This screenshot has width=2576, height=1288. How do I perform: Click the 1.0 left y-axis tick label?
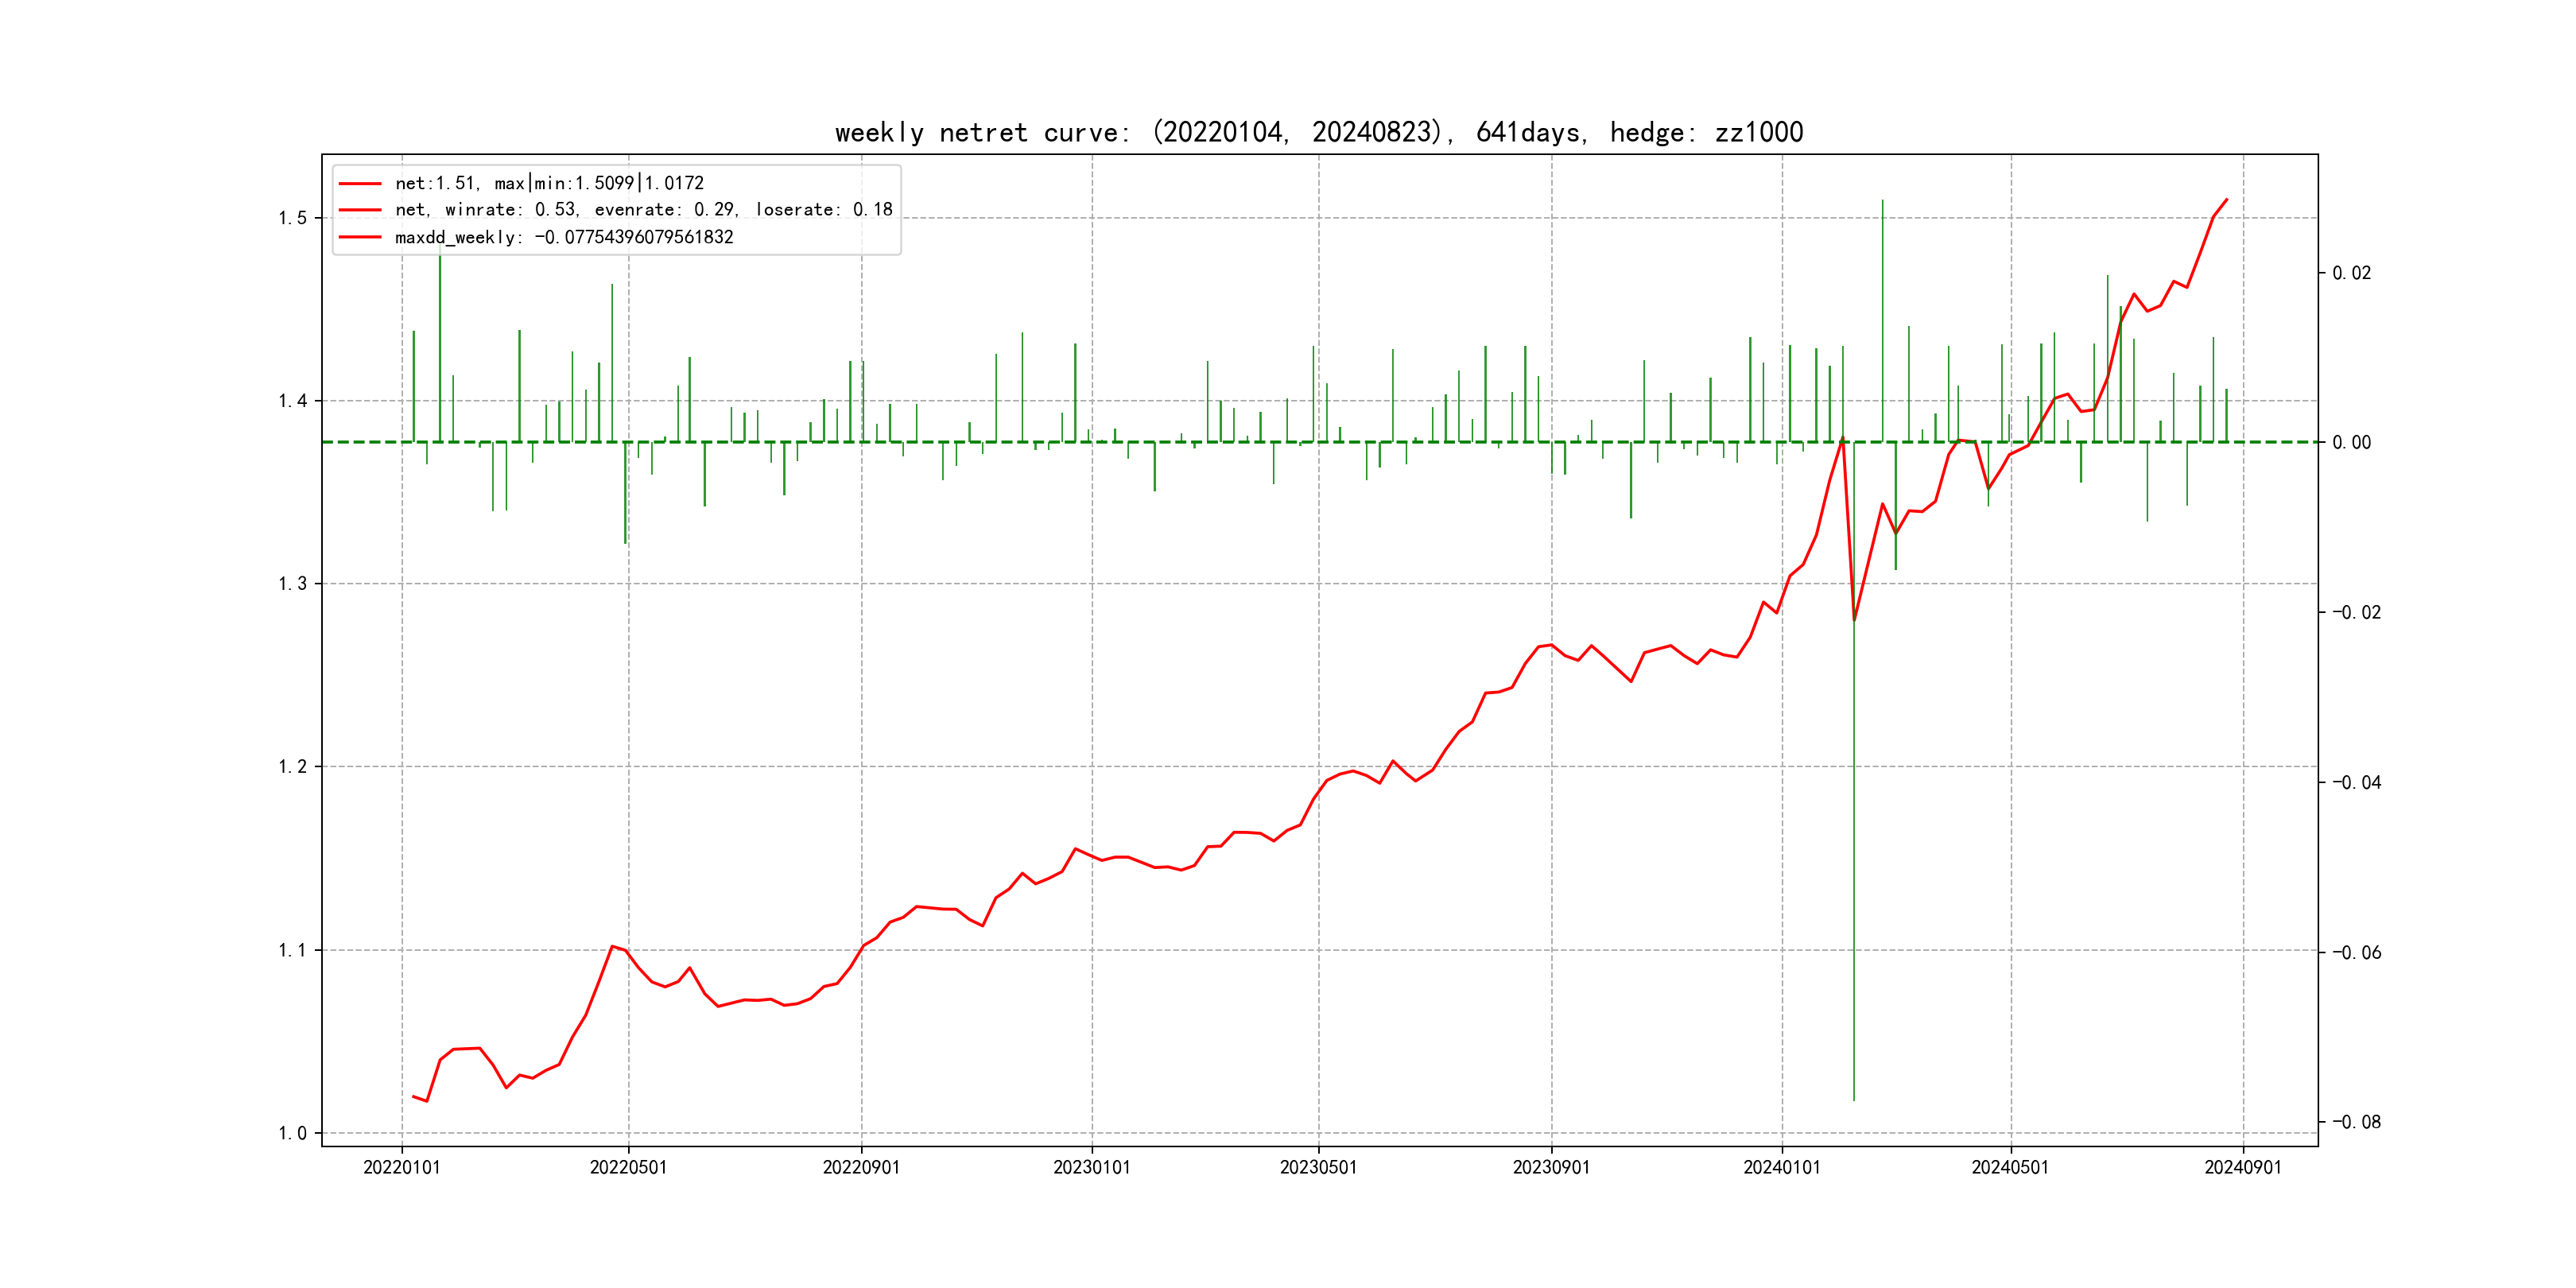292,1133
